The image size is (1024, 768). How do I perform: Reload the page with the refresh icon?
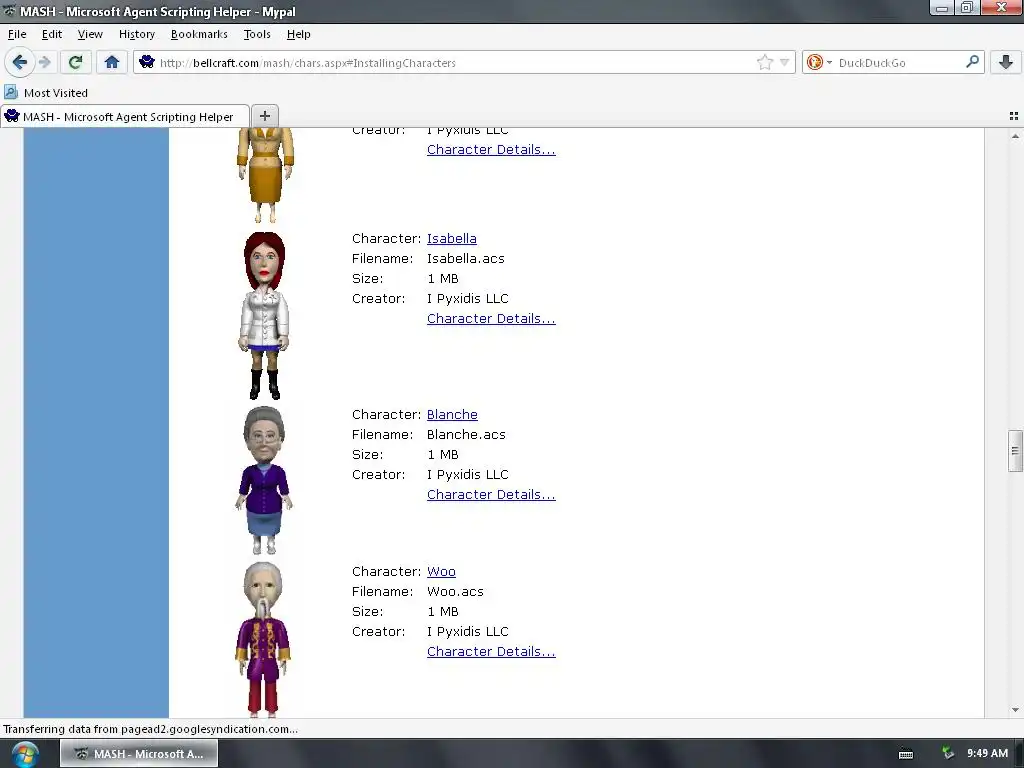coord(75,62)
